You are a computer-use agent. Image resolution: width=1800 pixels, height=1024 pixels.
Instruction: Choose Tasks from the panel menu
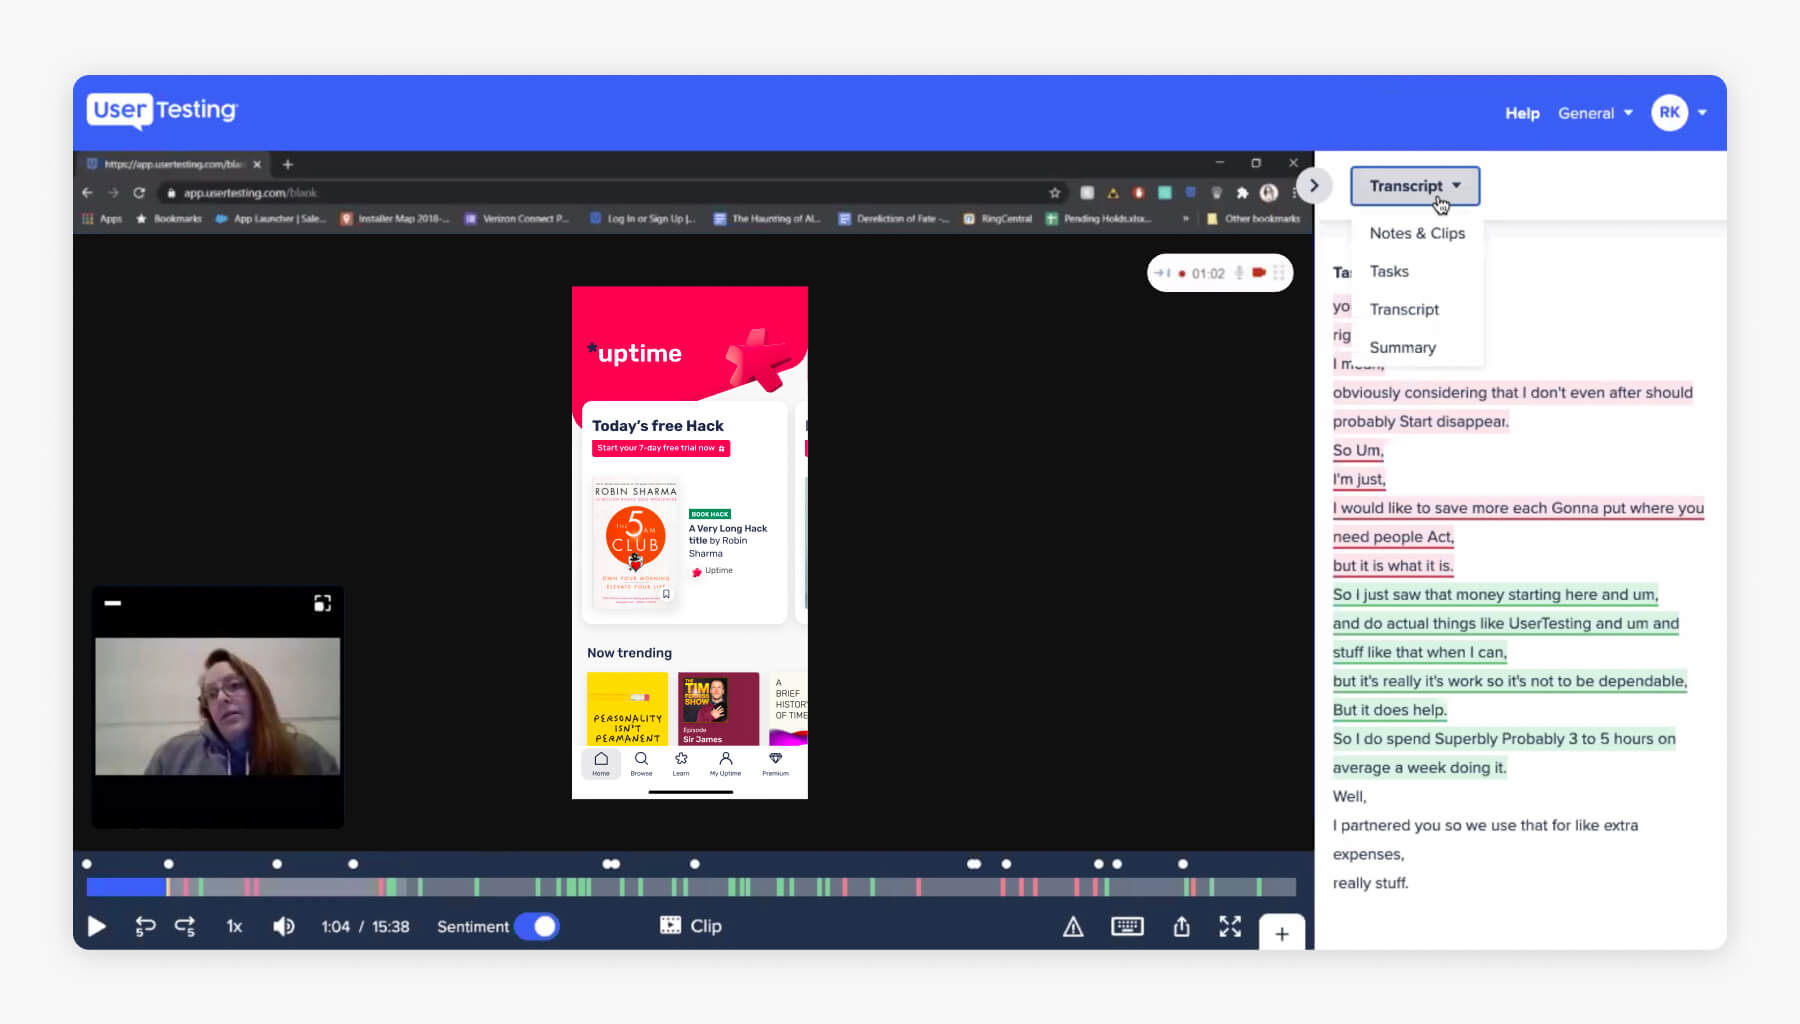(x=1389, y=271)
